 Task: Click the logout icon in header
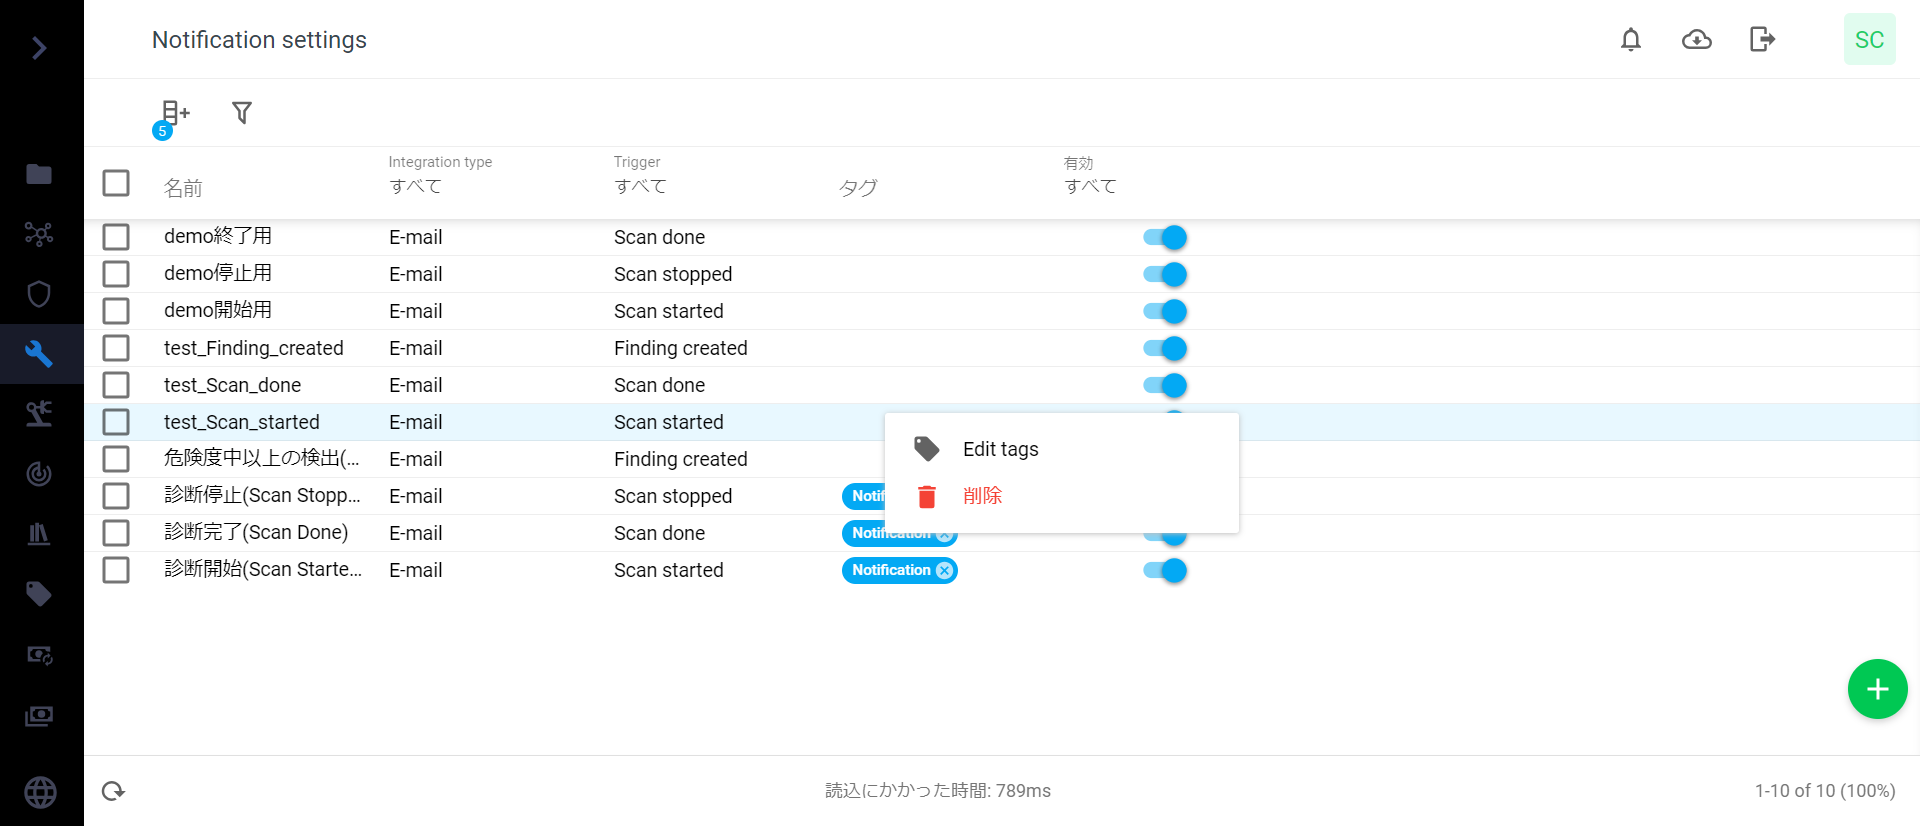[x=1762, y=40]
